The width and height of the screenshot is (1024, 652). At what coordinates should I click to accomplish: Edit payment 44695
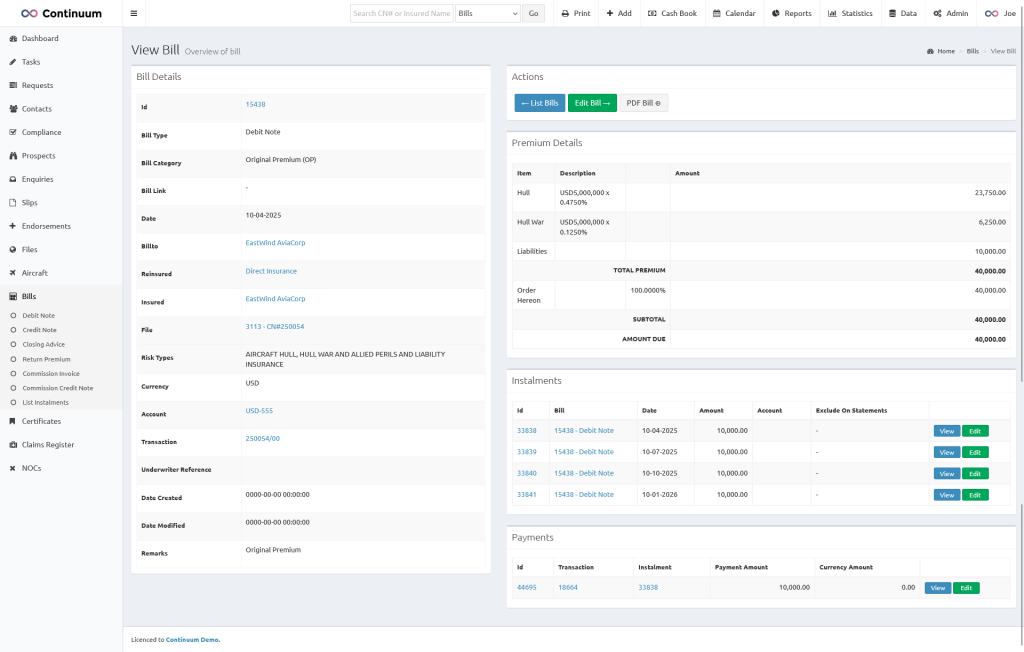966,588
